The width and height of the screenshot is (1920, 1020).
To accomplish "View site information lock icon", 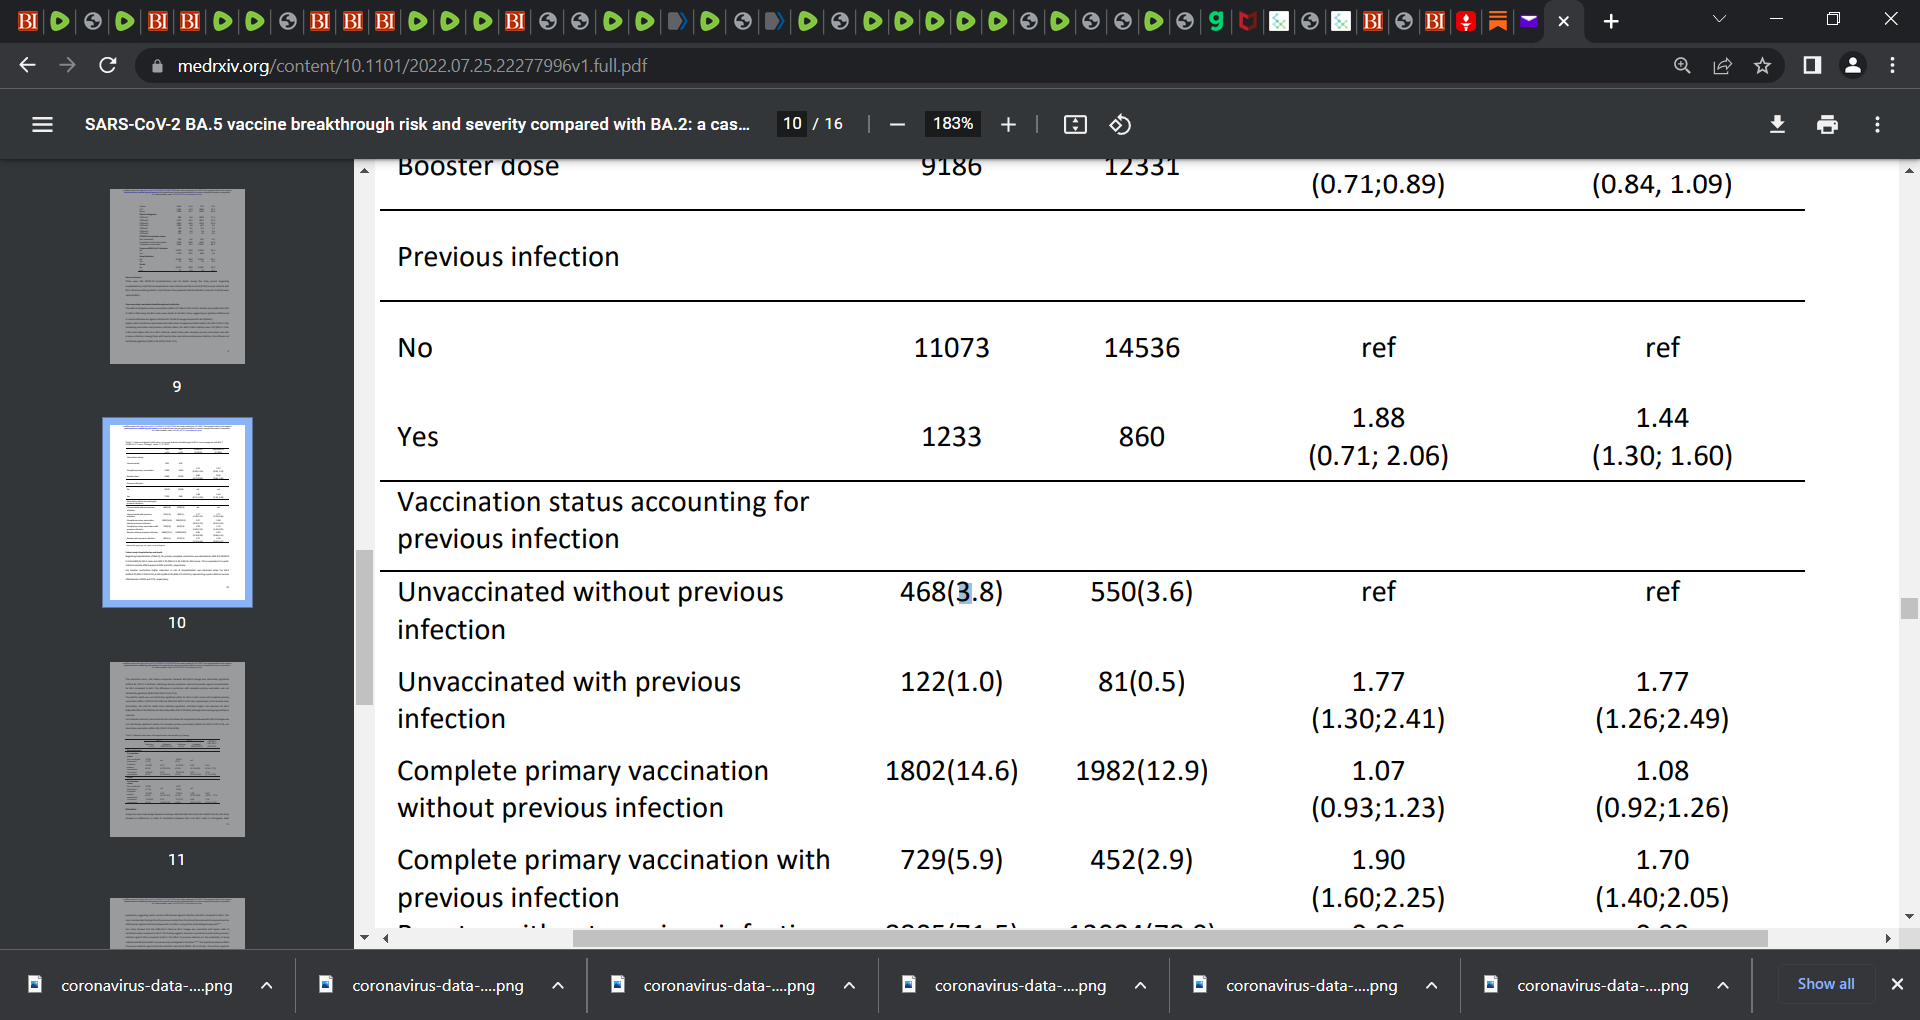I will 156,66.
